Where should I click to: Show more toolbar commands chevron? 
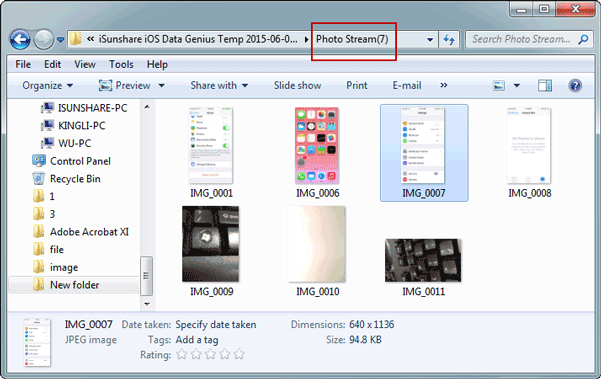click(x=443, y=85)
